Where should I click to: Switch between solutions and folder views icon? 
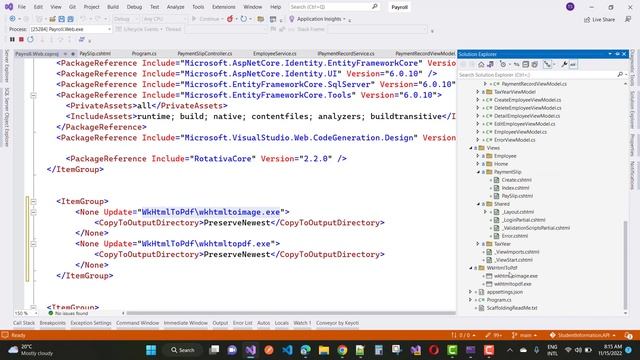(x=490, y=64)
